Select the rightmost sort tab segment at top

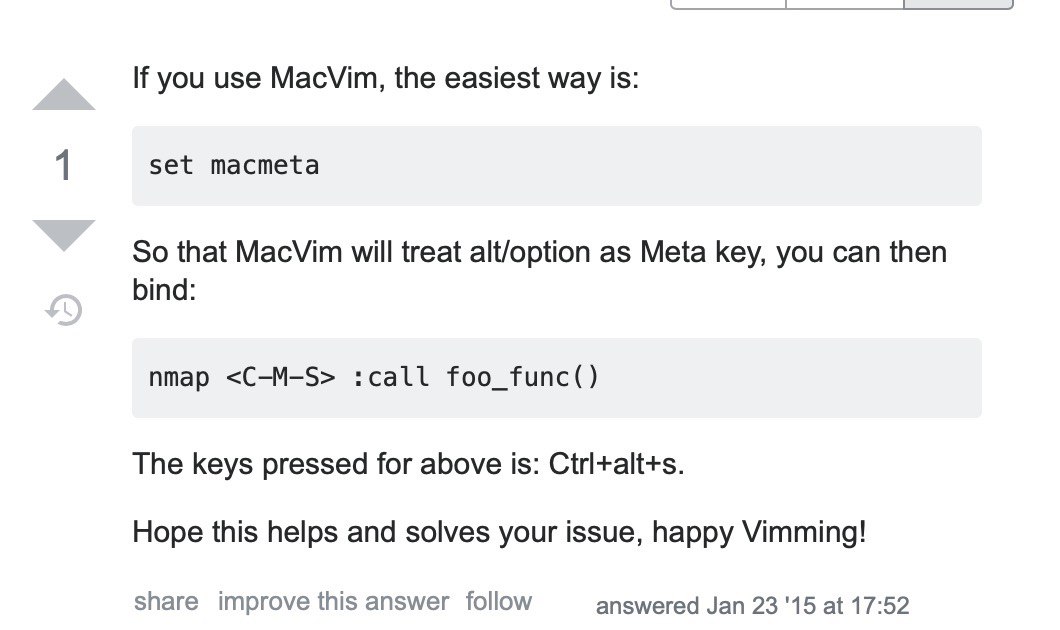[959, 4]
